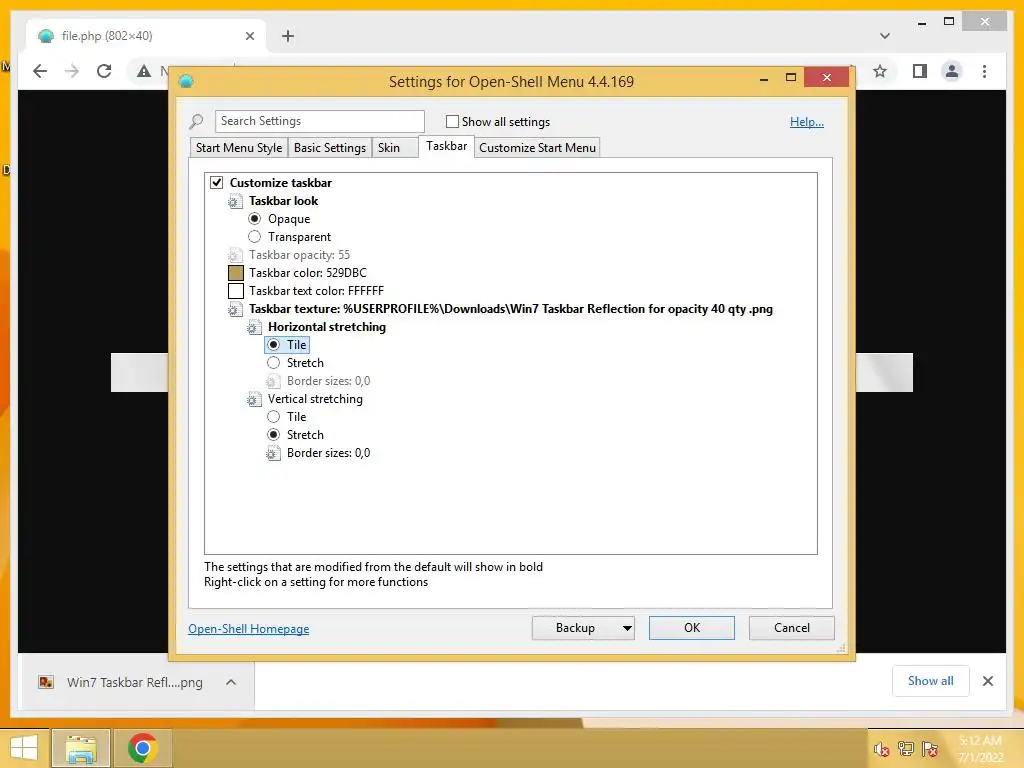Close the Open-Shell settings dialog

[827, 78]
